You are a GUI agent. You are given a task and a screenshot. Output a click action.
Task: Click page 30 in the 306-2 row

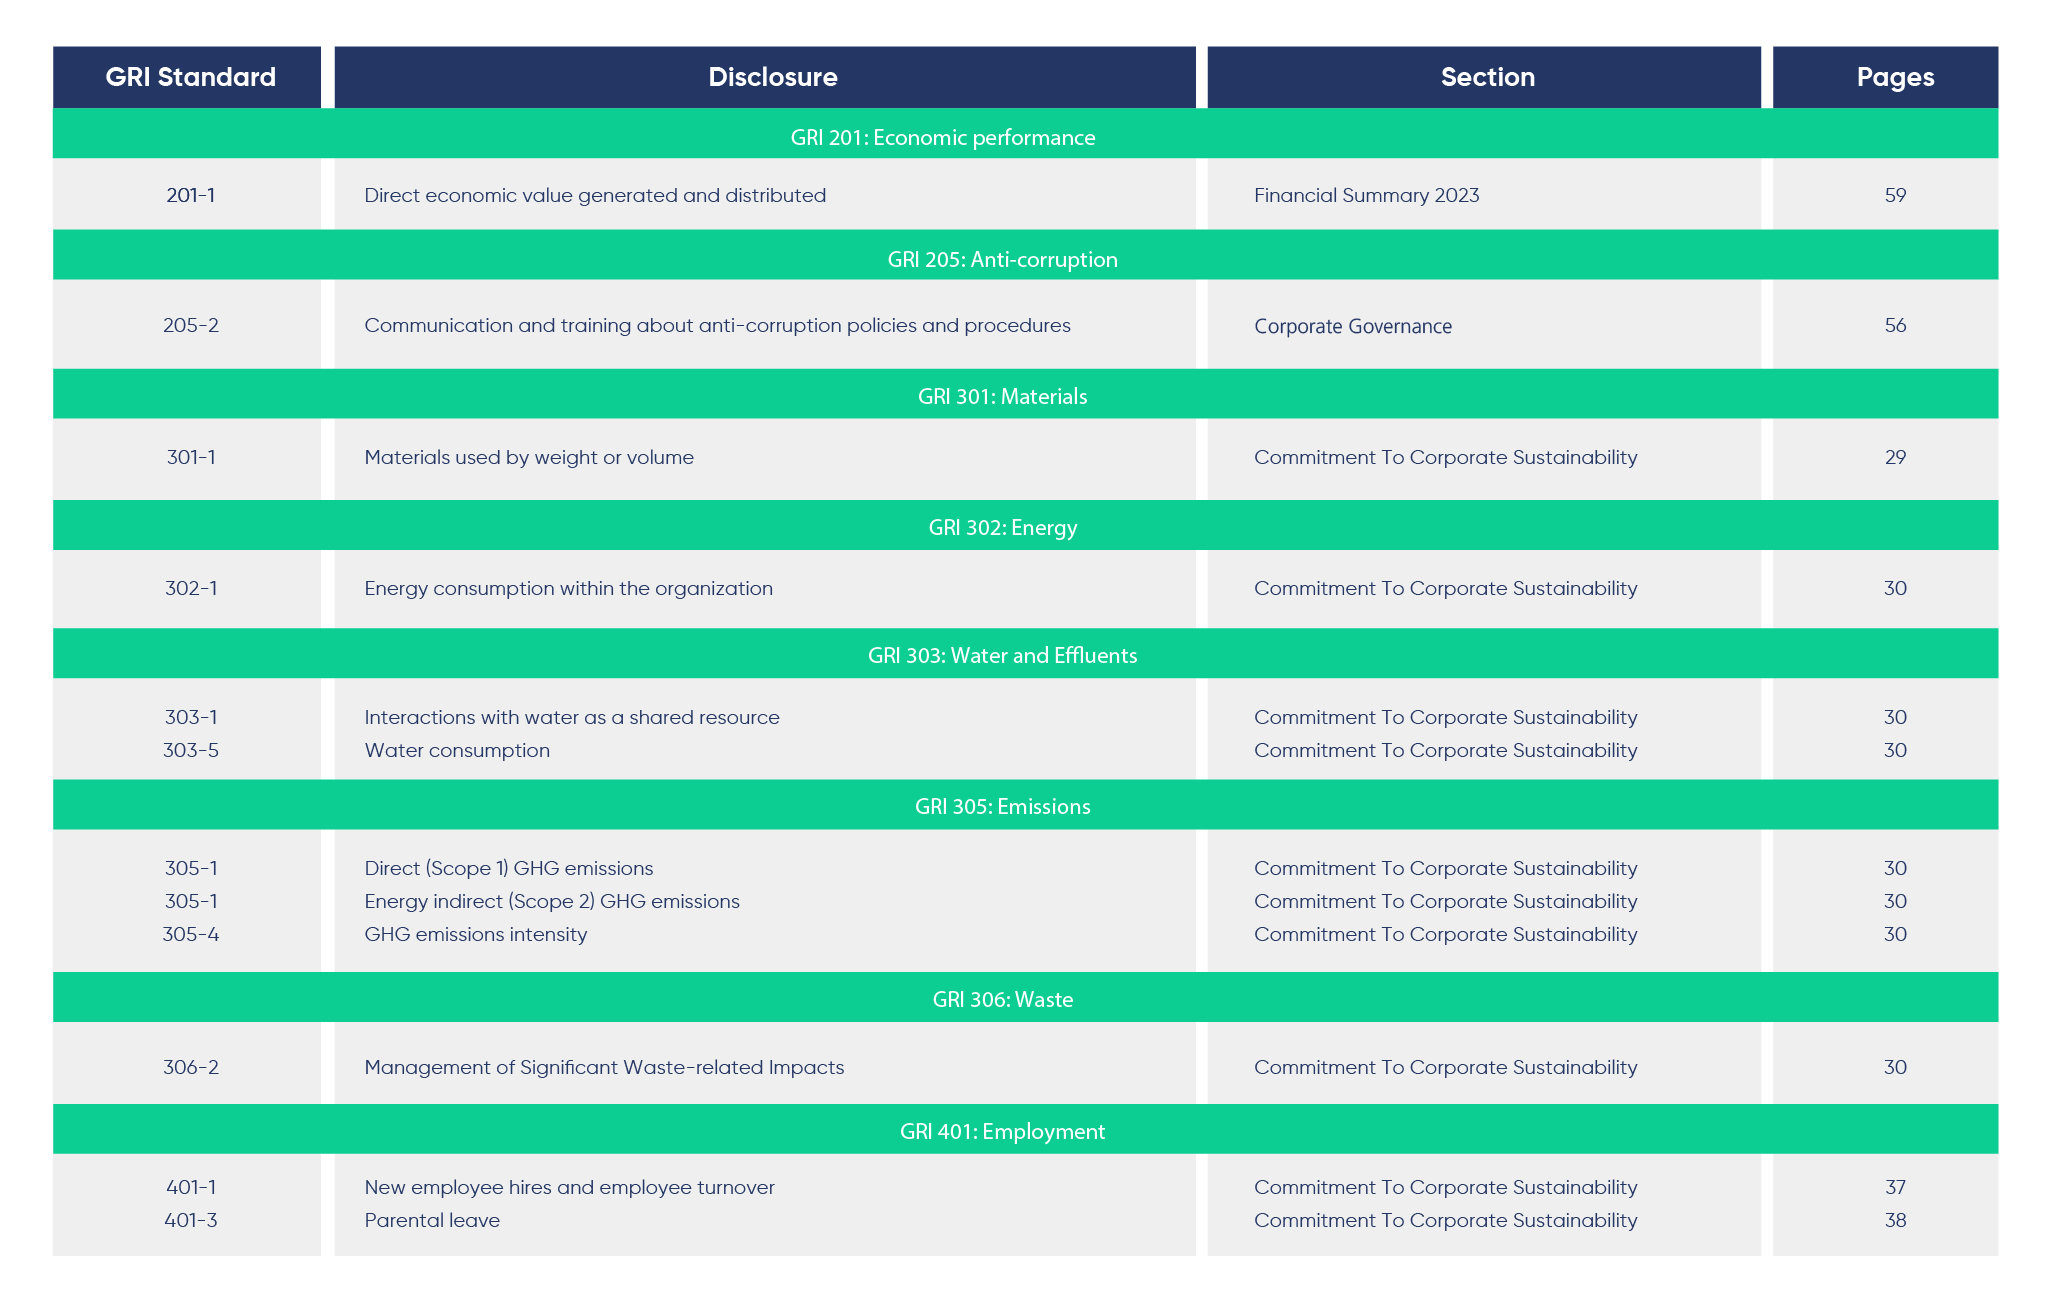1895,1067
